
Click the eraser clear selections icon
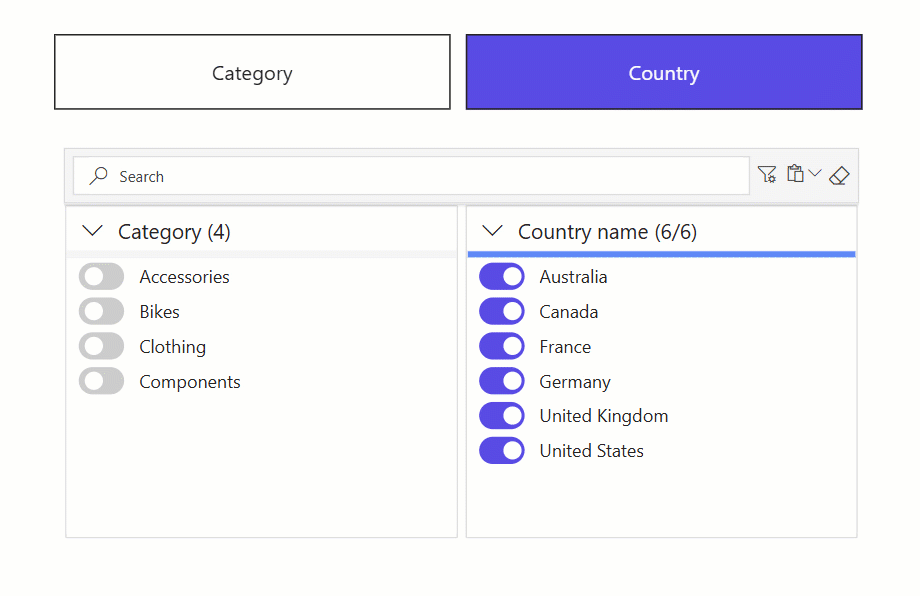click(x=839, y=176)
